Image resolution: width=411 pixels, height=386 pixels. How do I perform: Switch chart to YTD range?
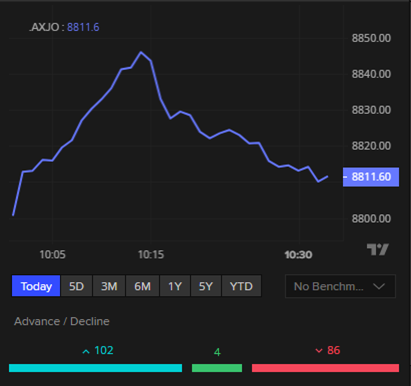coord(241,286)
